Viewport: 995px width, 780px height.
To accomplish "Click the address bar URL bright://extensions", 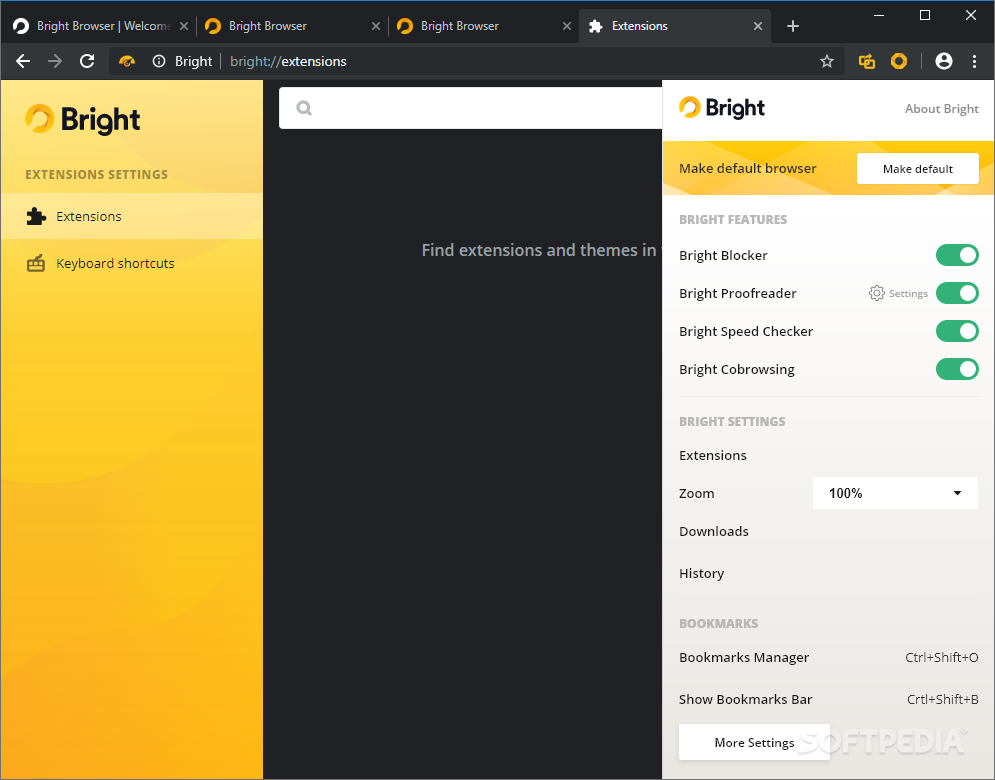I will point(288,61).
